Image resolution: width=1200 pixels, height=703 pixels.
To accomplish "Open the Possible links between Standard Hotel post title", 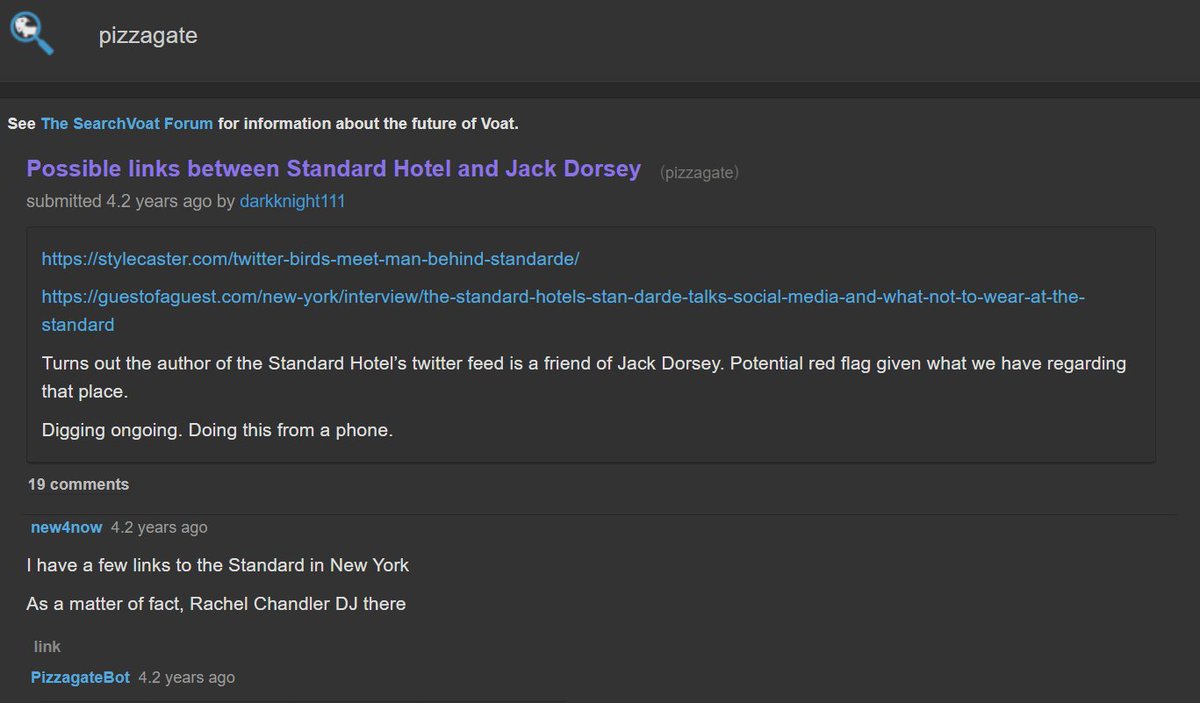I will [x=333, y=168].
